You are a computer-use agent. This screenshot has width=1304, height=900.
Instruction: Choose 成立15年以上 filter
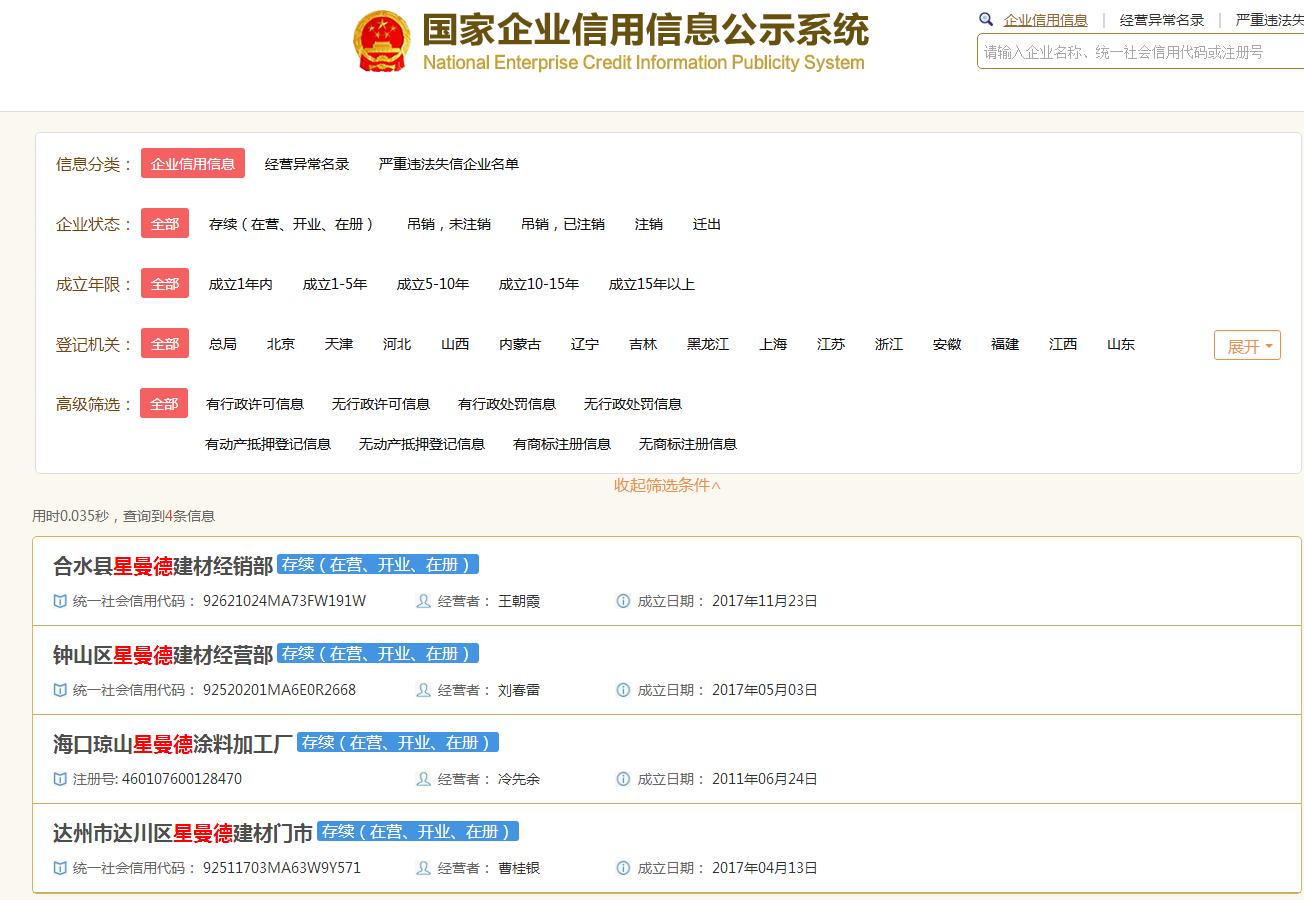click(652, 284)
